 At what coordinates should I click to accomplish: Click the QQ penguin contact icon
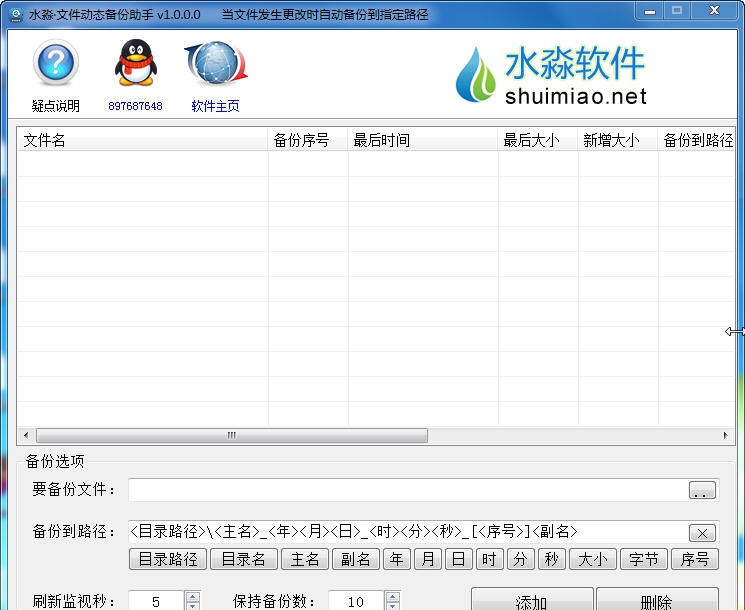pyautogui.click(x=135, y=63)
